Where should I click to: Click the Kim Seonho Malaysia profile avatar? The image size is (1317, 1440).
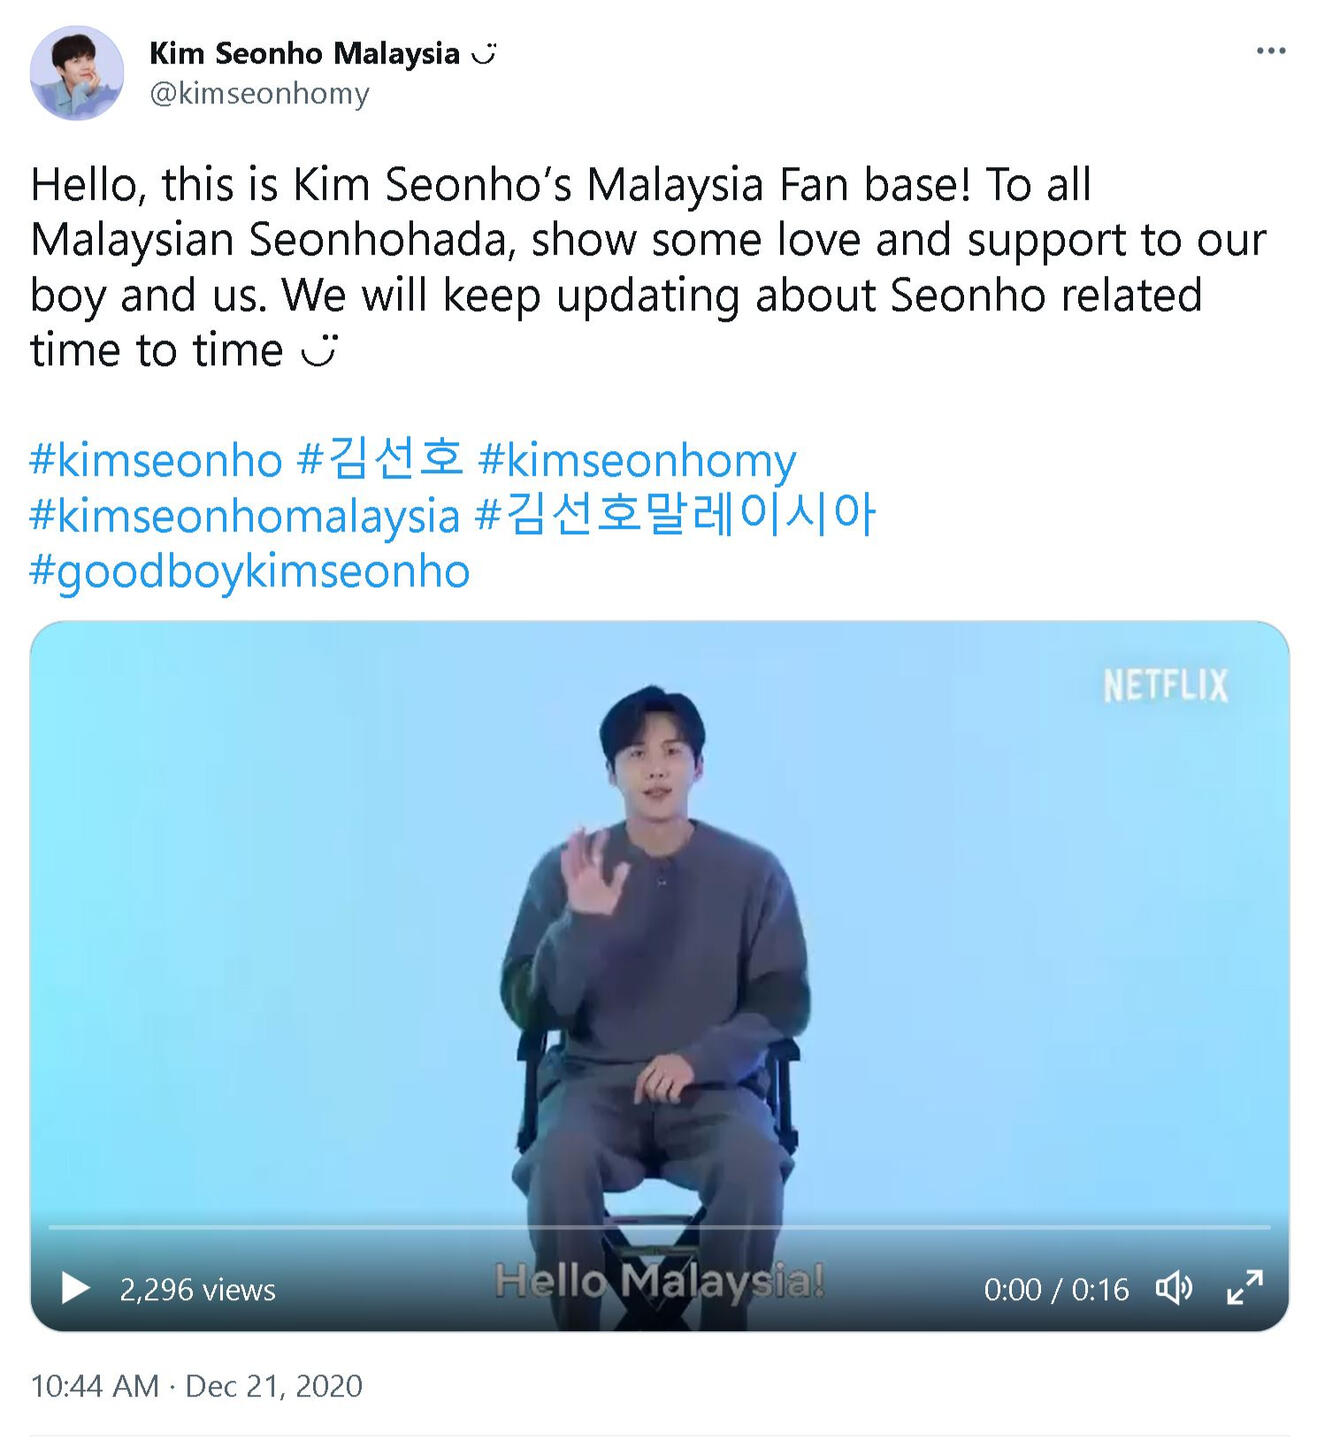(x=77, y=73)
